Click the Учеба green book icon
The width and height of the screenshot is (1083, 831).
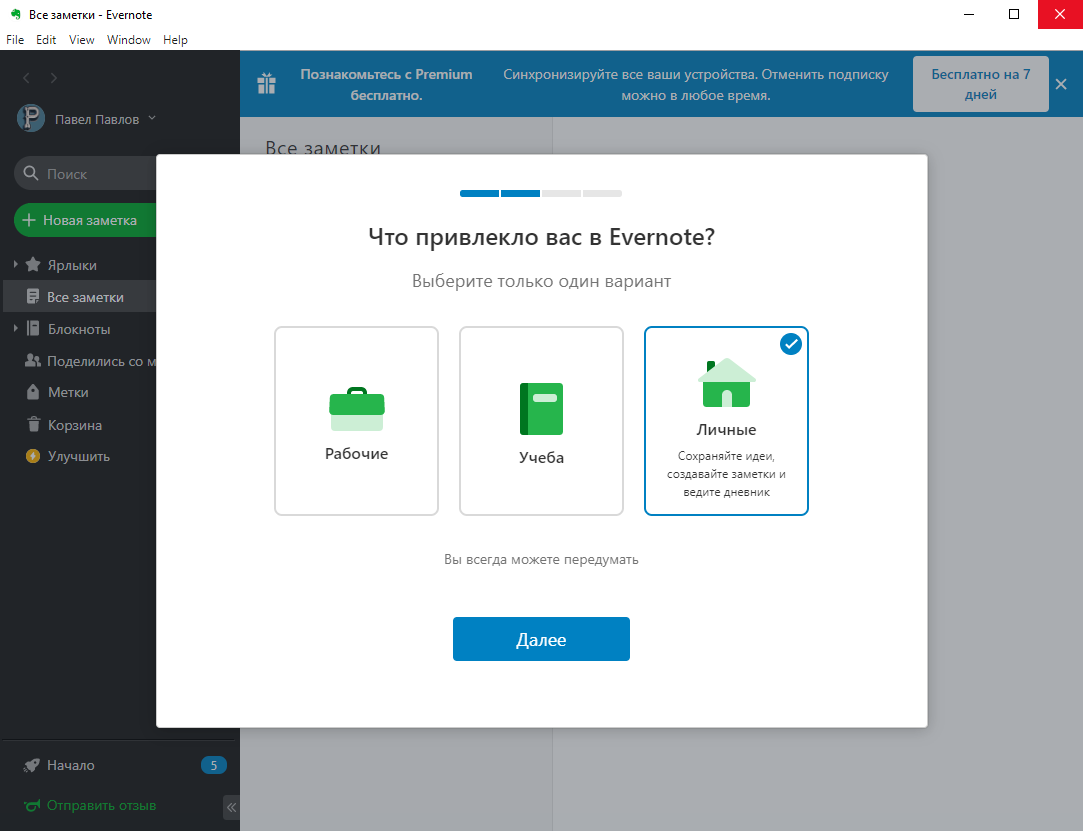coord(541,408)
